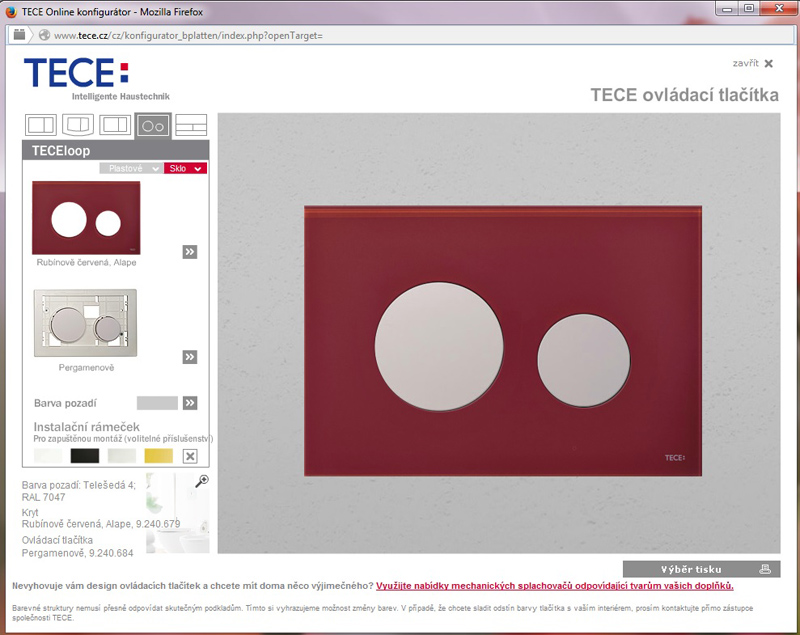Click the red Rubínově červená cover thumbnail
Image resolution: width=800 pixels, height=635 pixels.
point(86,218)
